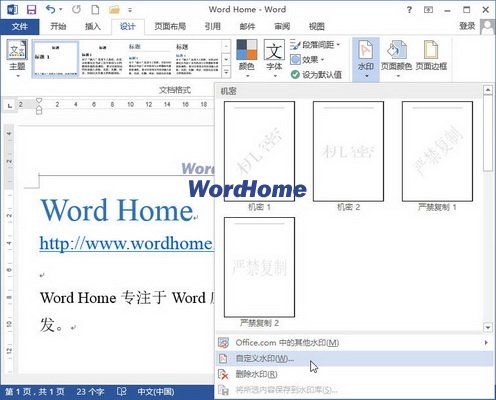Select 删除水印(R) menu item
This screenshot has width=496, height=400.
(354, 374)
